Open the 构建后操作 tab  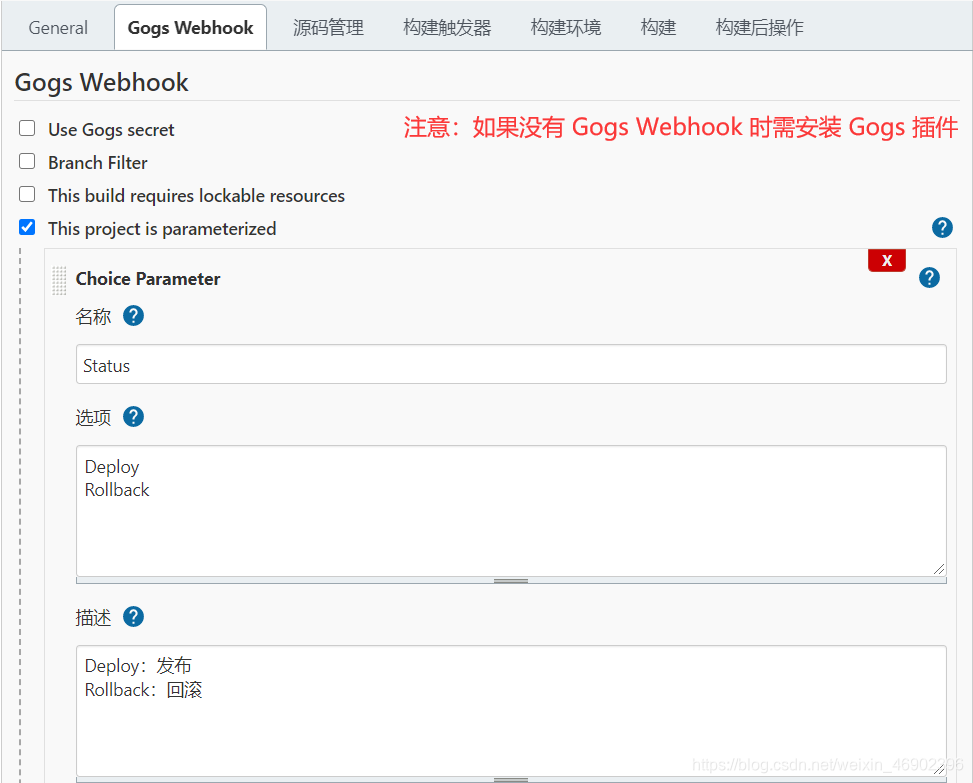760,28
